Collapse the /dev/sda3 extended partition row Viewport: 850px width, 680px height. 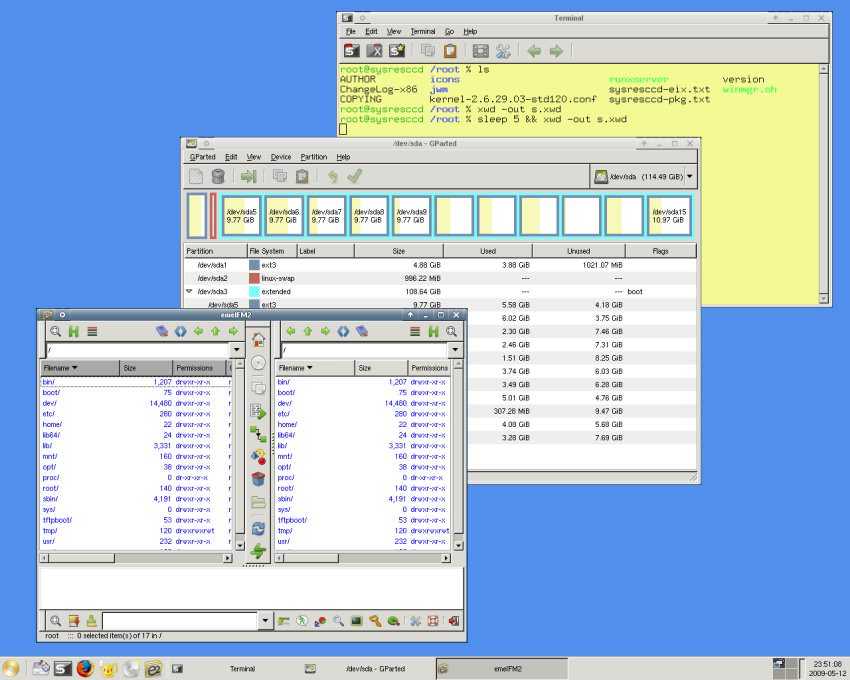[x=190, y=291]
